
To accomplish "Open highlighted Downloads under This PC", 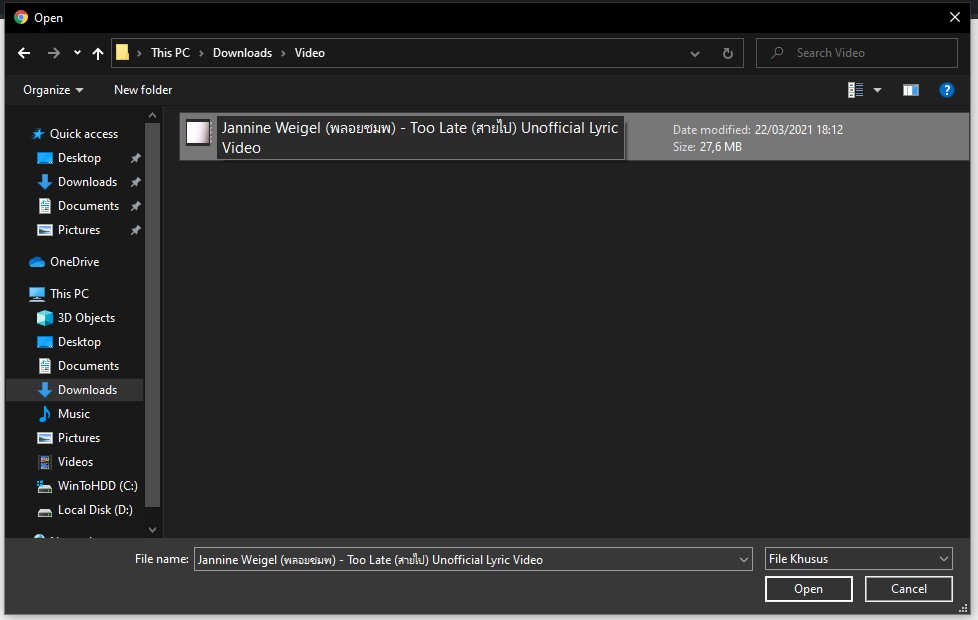I will 75,390.
